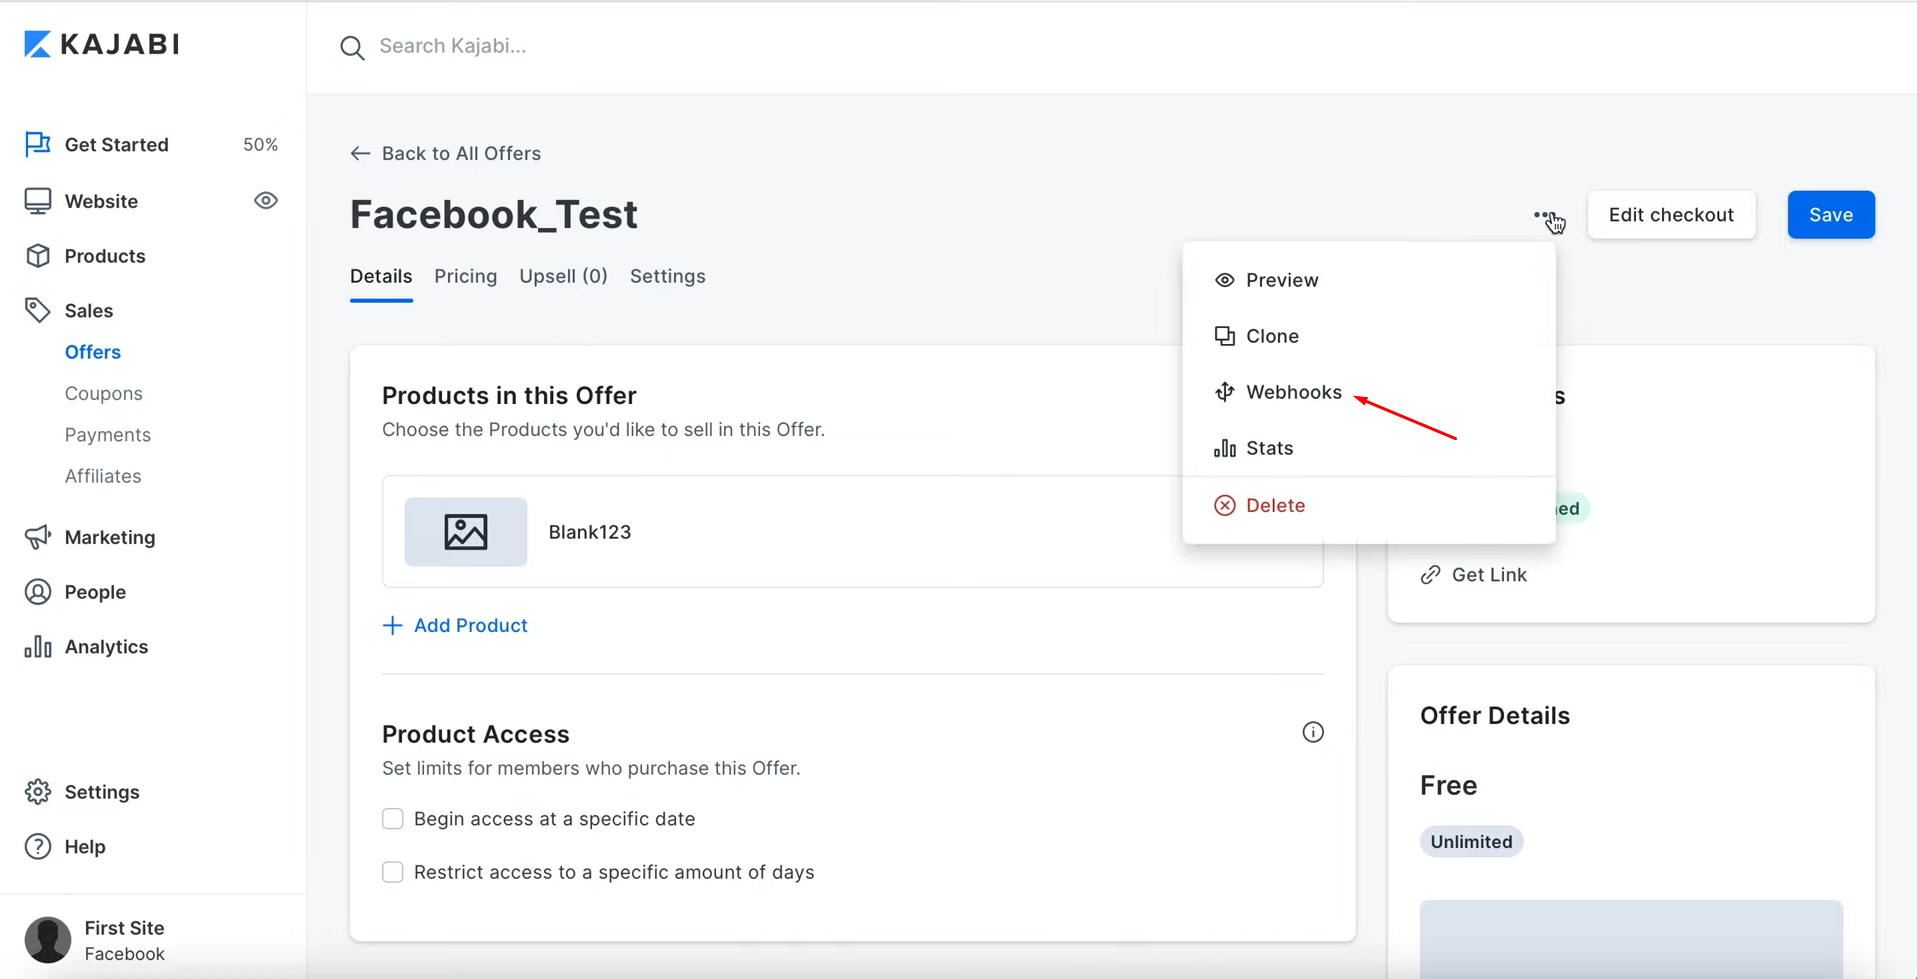Screen dimensions: 1917x979
Task: Click the Product Access info icon
Action: click(1313, 732)
